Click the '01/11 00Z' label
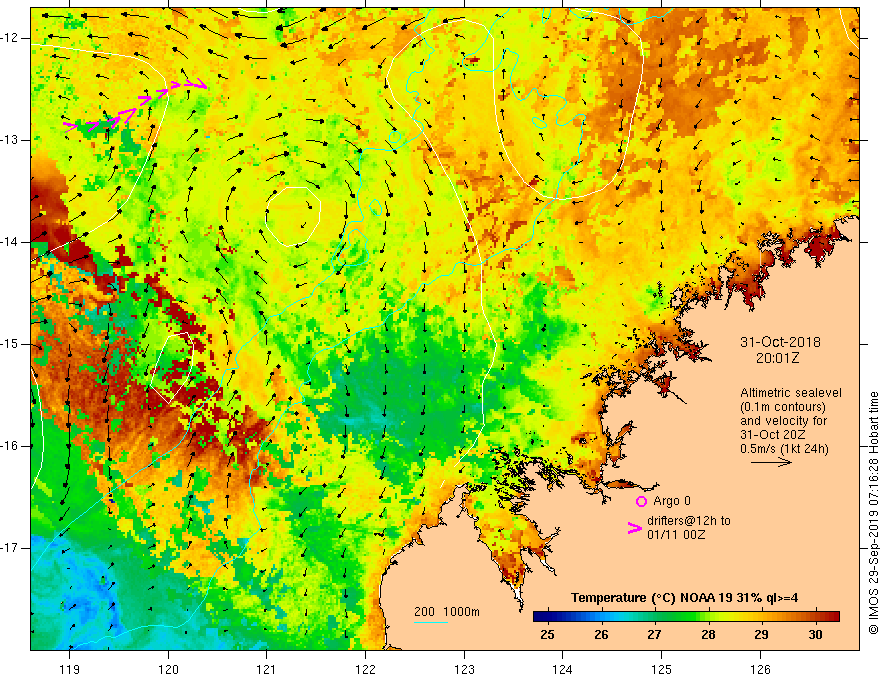The width and height of the screenshot is (880, 680). (x=676, y=535)
